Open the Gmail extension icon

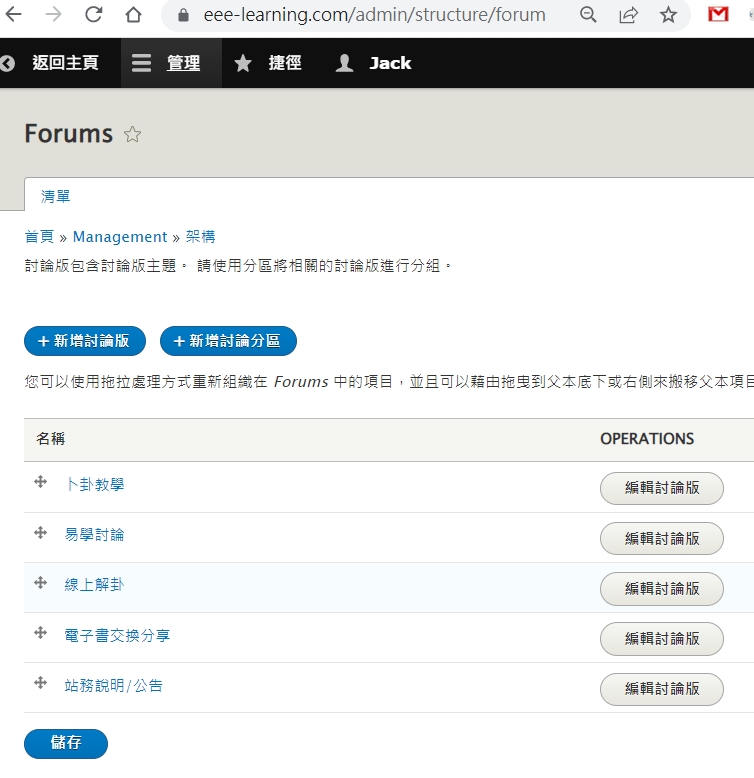tap(718, 15)
